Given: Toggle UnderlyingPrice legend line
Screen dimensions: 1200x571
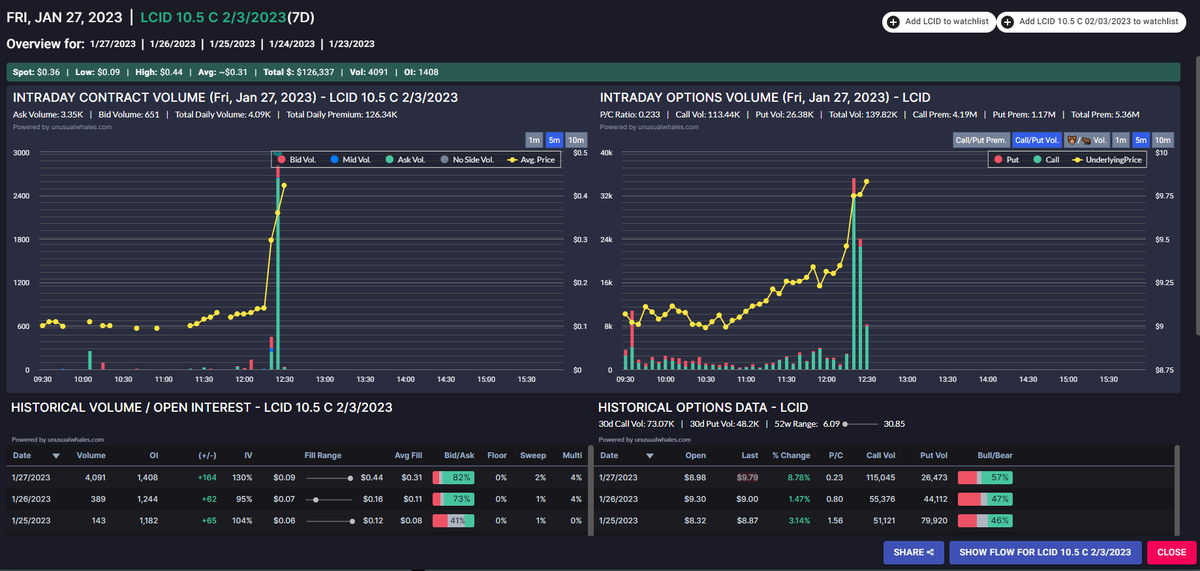Looking at the screenshot, I should click(1077, 159).
